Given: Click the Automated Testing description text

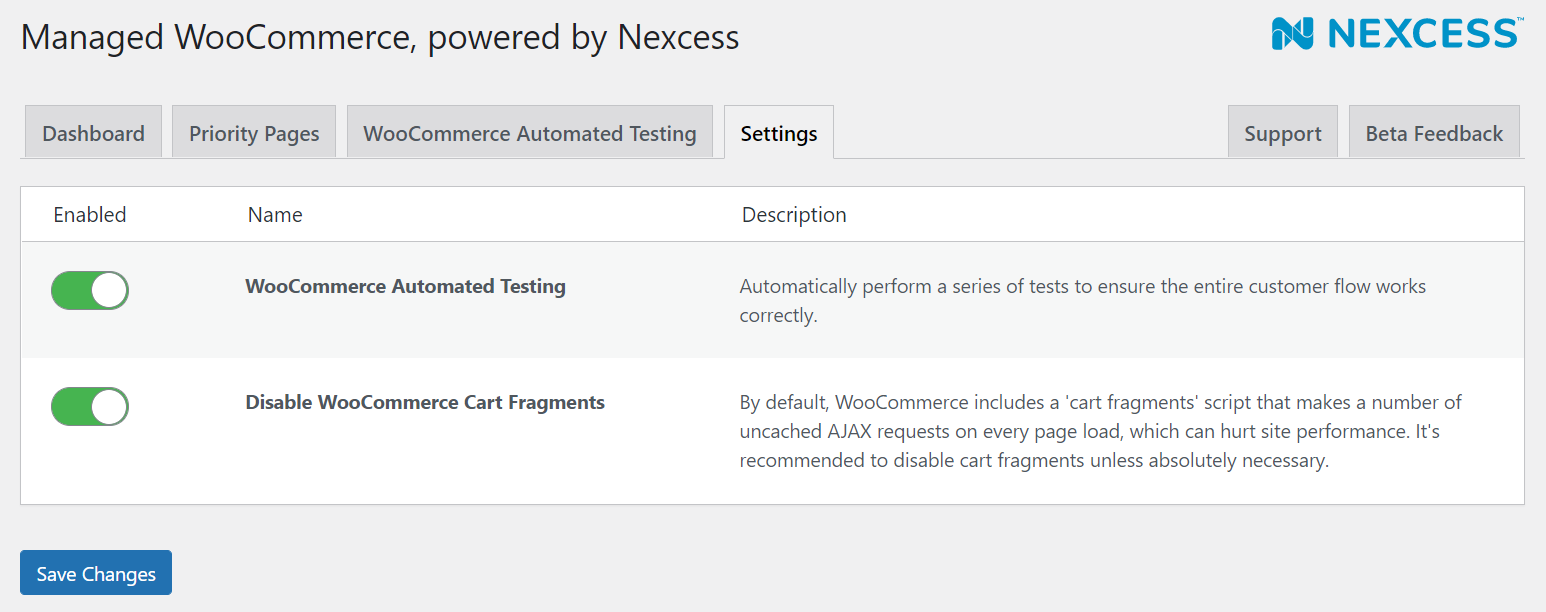Looking at the screenshot, I should coord(1082,300).
